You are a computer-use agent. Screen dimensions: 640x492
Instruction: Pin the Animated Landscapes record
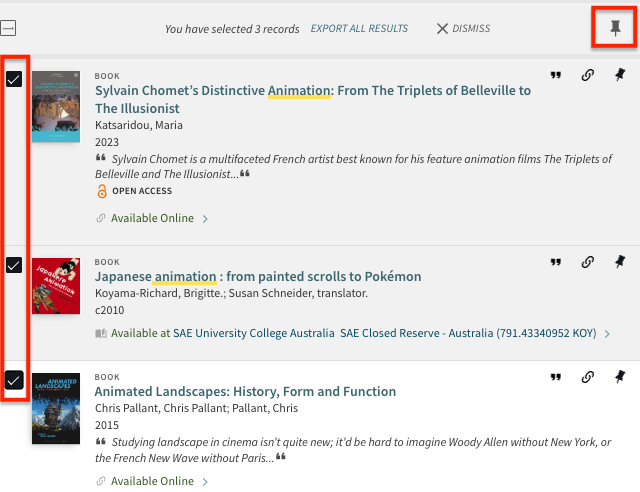(620, 377)
